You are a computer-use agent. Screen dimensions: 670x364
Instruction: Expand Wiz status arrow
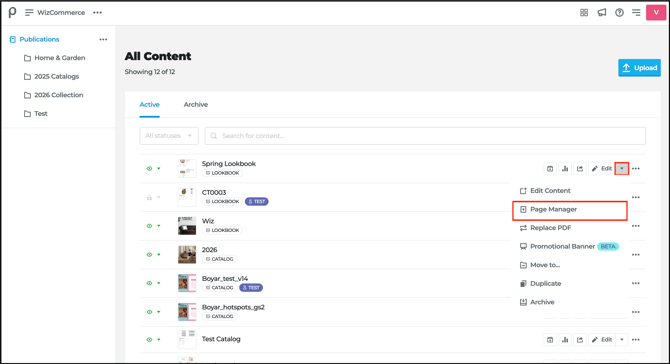click(159, 226)
